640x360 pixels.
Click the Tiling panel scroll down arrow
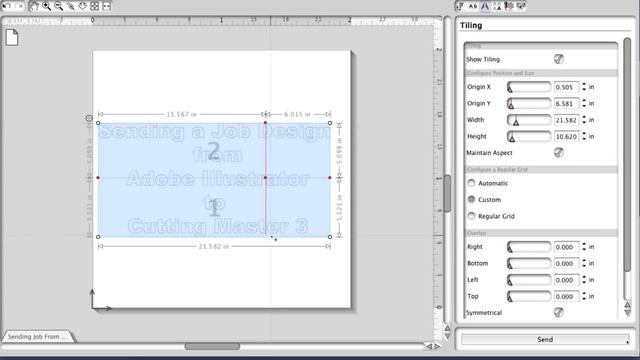click(627, 313)
